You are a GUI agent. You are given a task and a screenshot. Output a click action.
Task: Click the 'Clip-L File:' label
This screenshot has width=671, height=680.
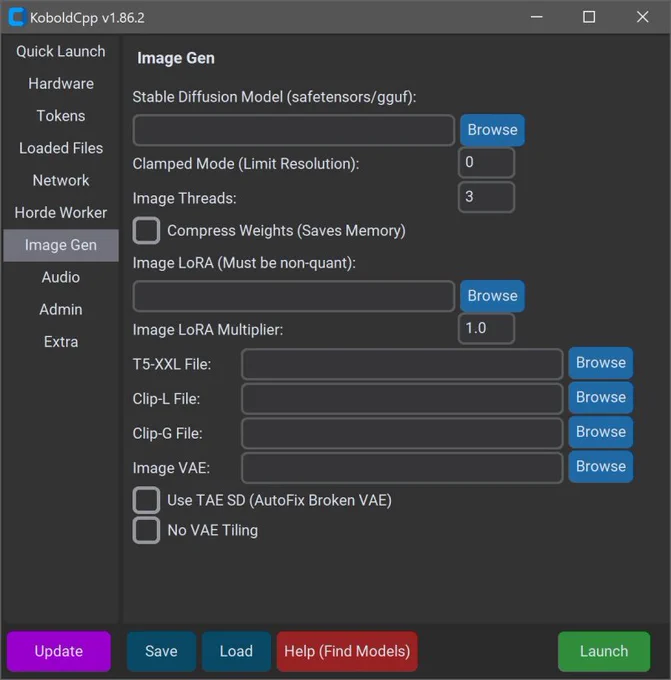pos(167,399)
